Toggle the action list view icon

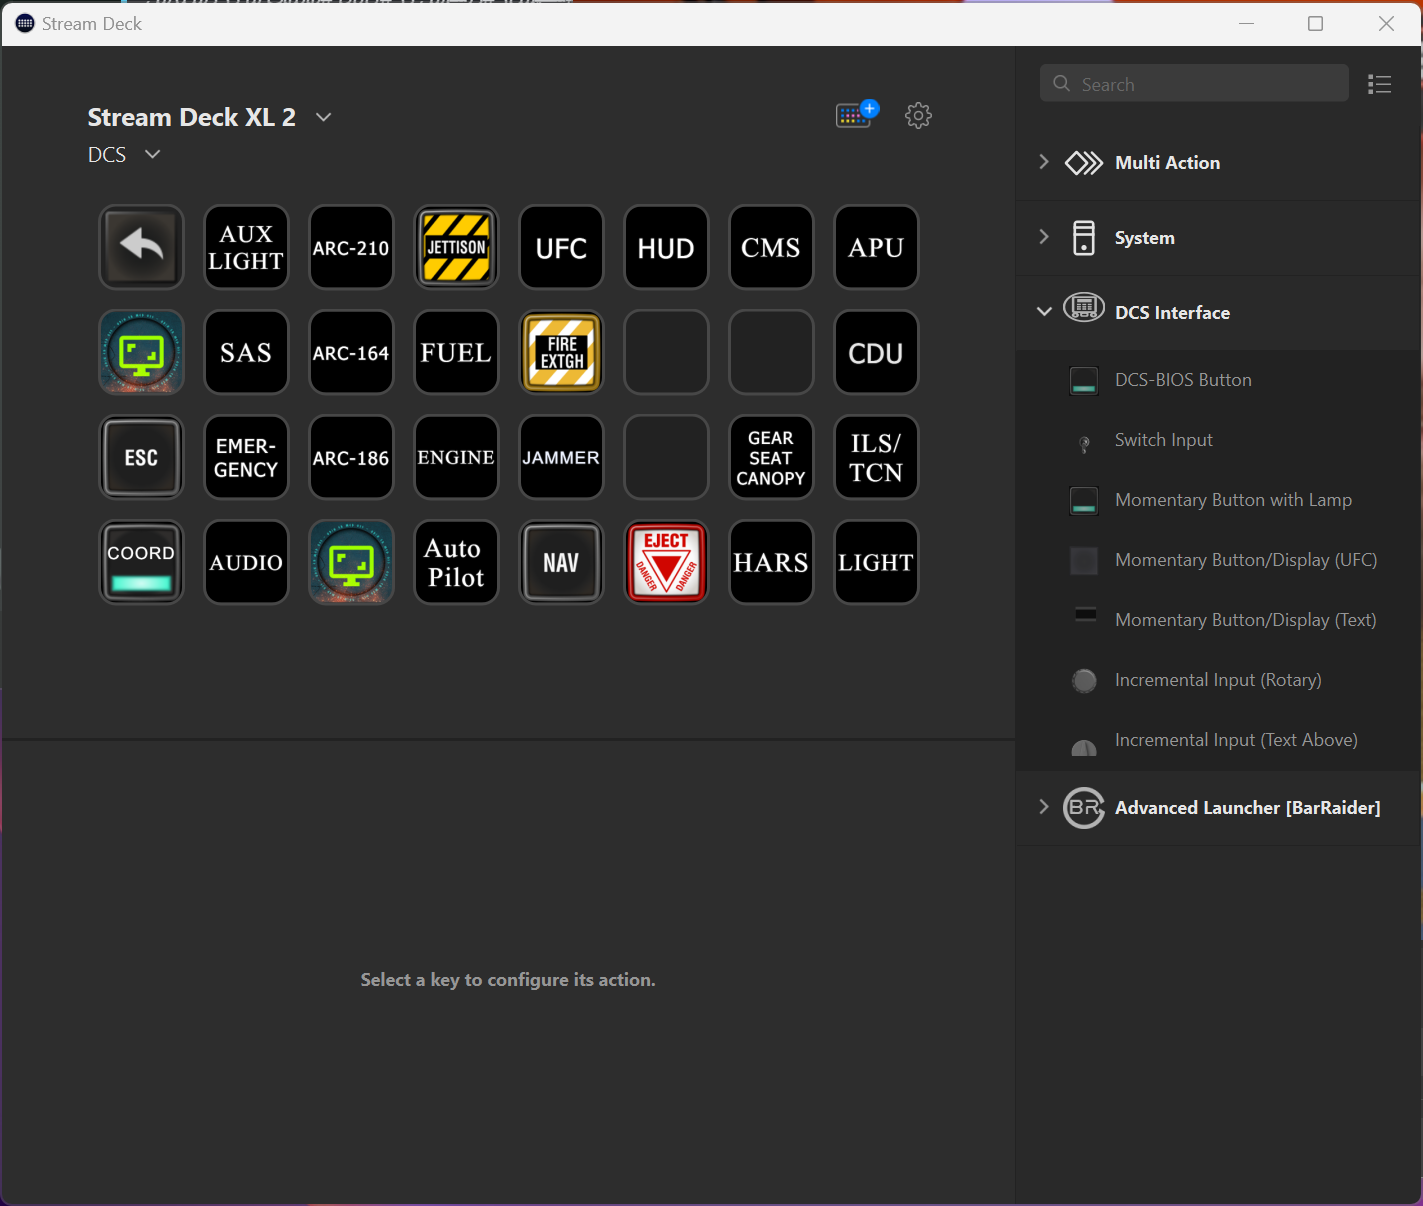[1379, 84]
